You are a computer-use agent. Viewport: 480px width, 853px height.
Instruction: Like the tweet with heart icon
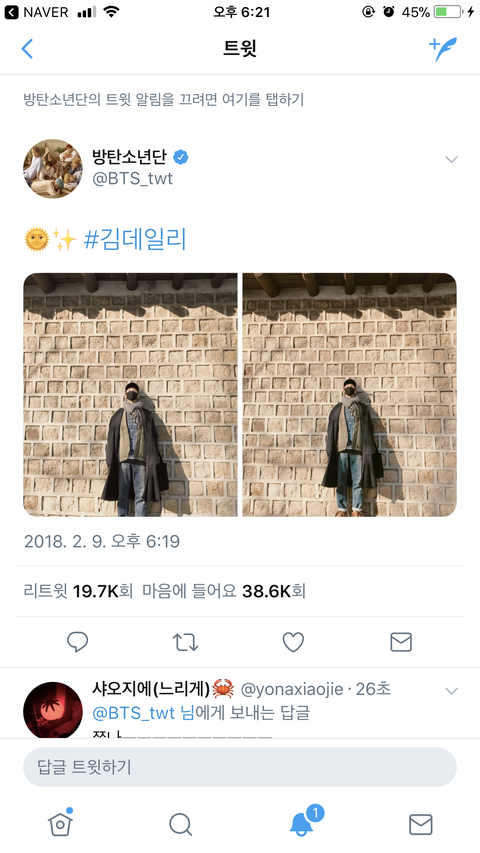pos(293,642)
